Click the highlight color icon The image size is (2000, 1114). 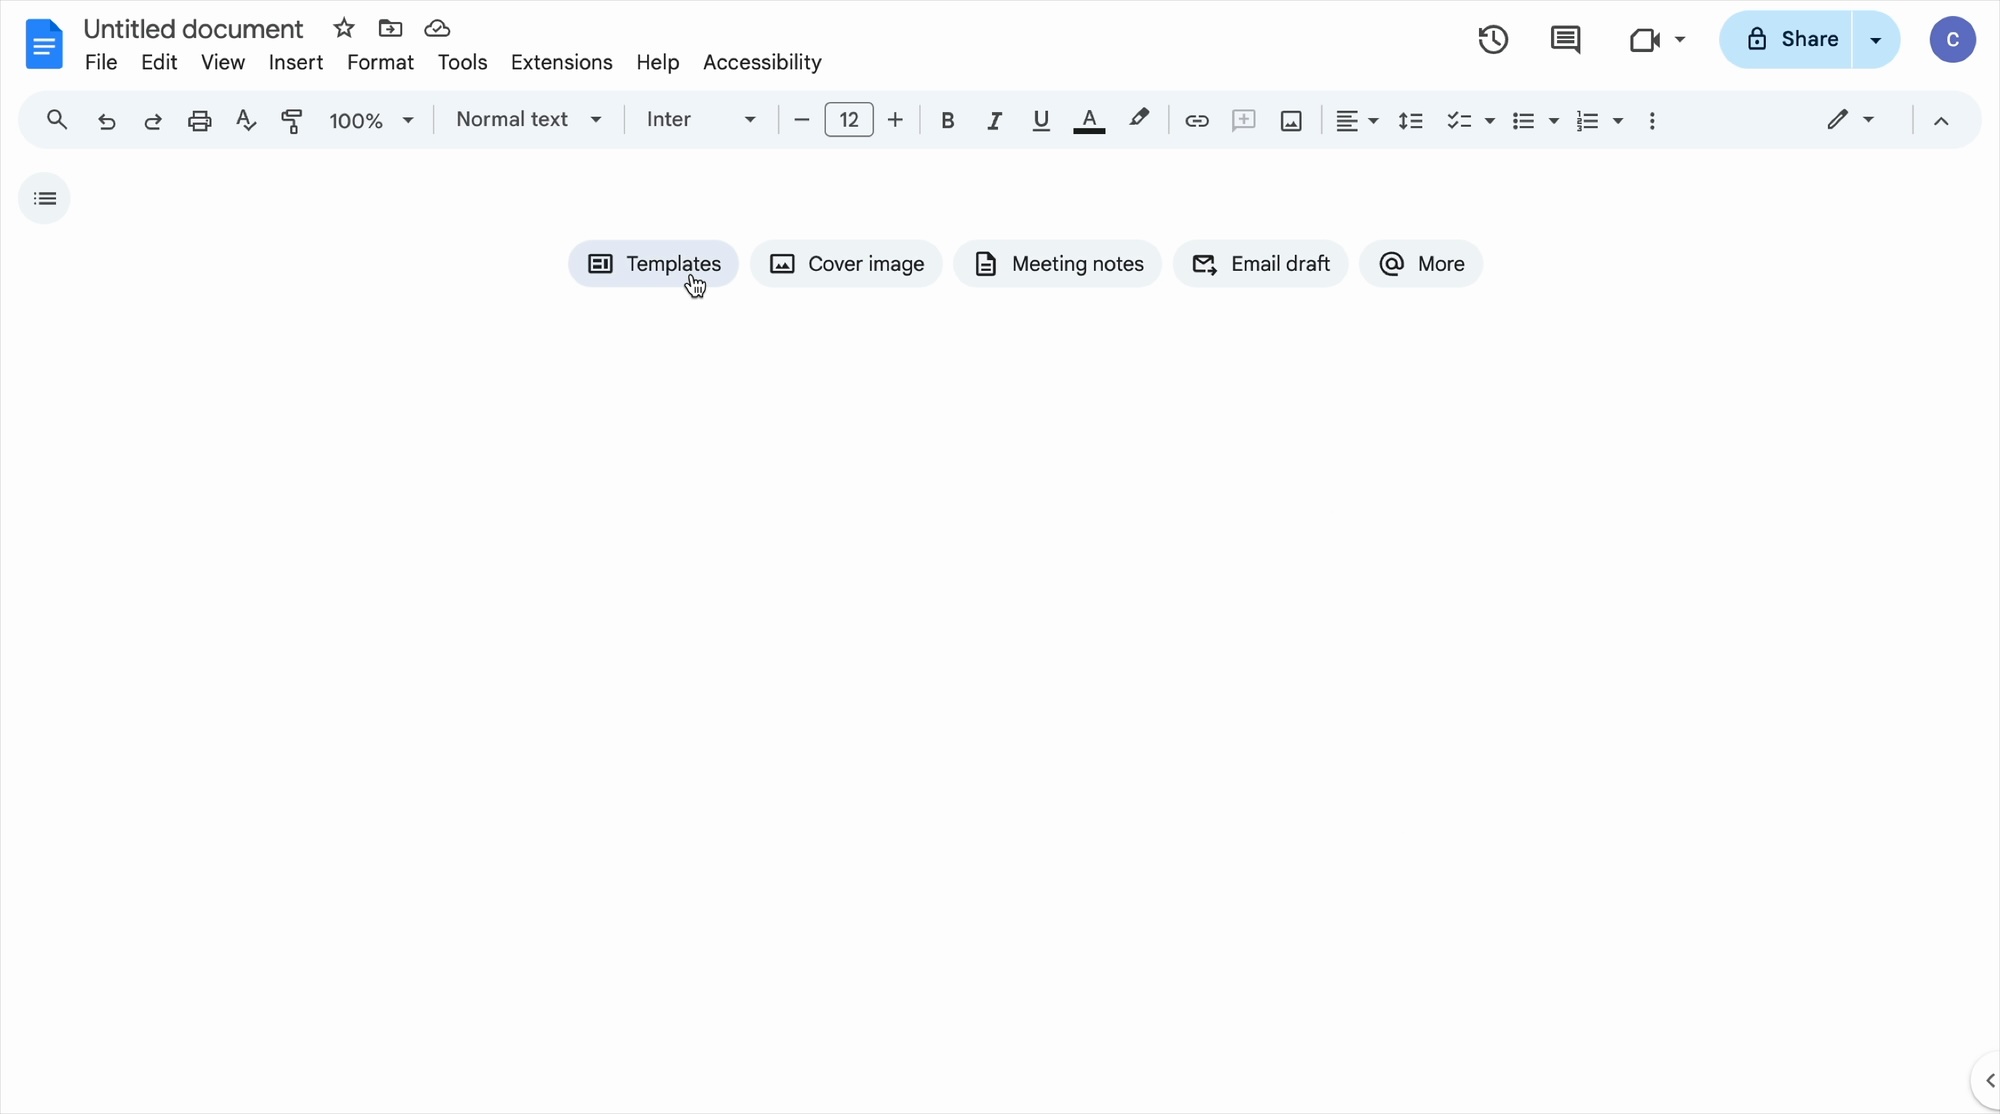click(x=1137, y=119)
